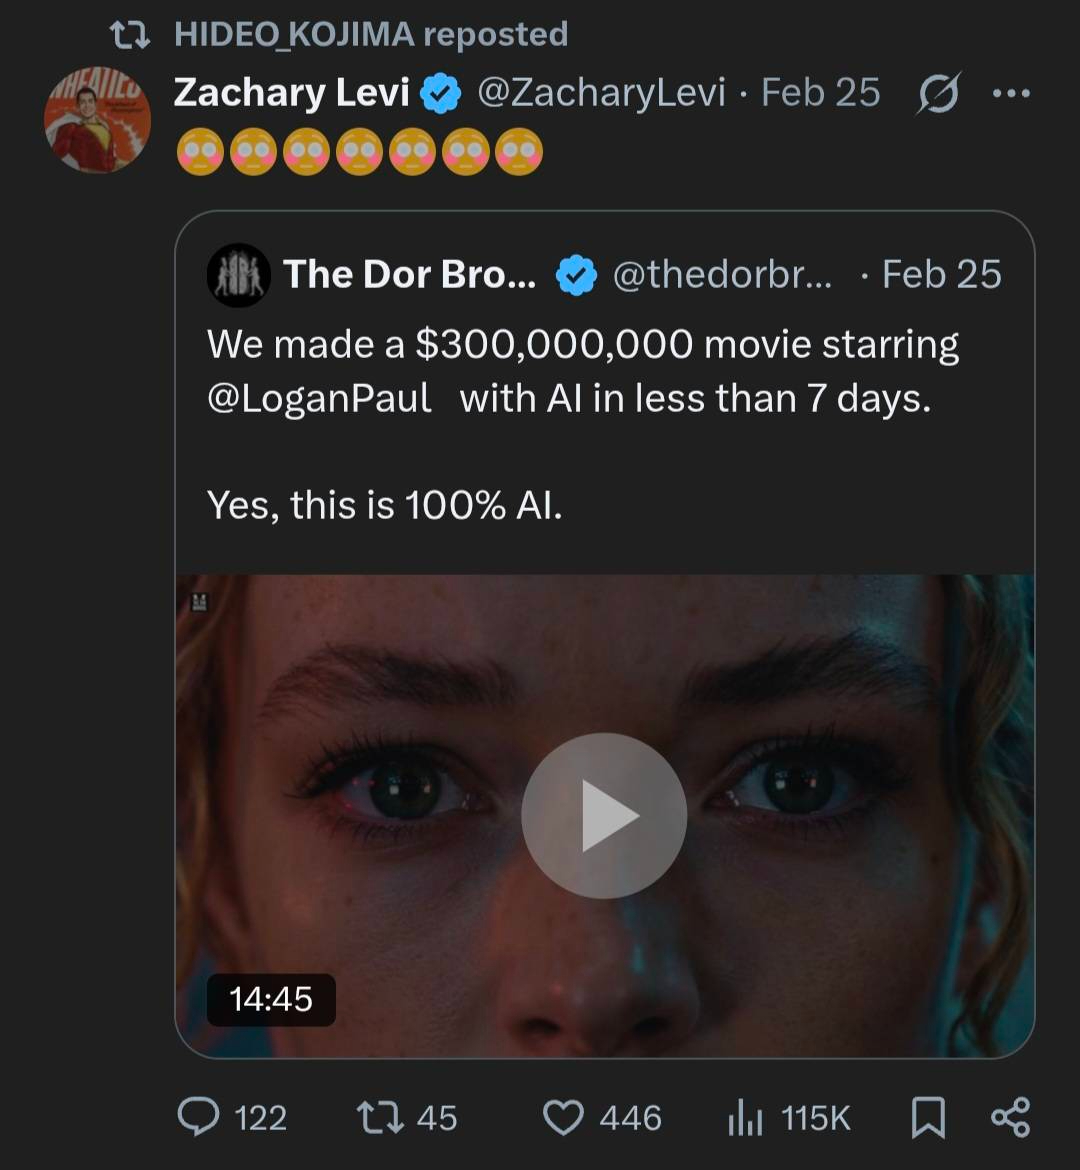View post analytics bar chart icon
This screenshot has height=1170, width=1080.
pyautogui.click(x=744, y=1117)
